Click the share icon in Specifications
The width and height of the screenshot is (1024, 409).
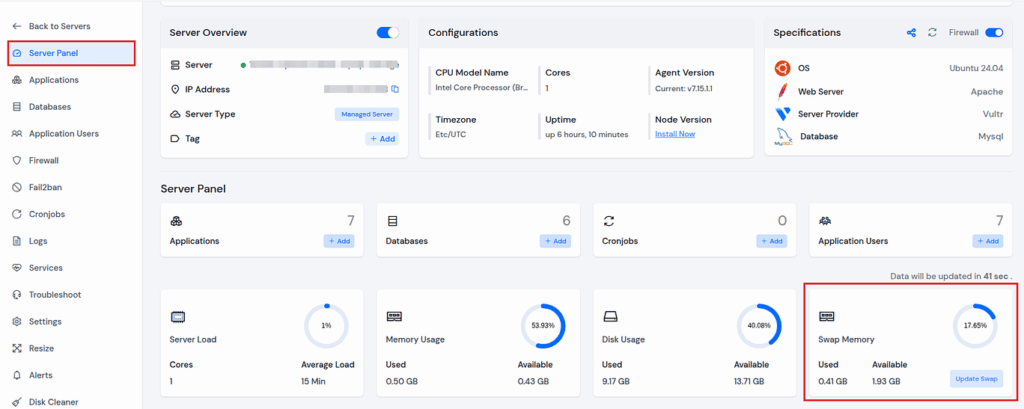coord(911,33)
